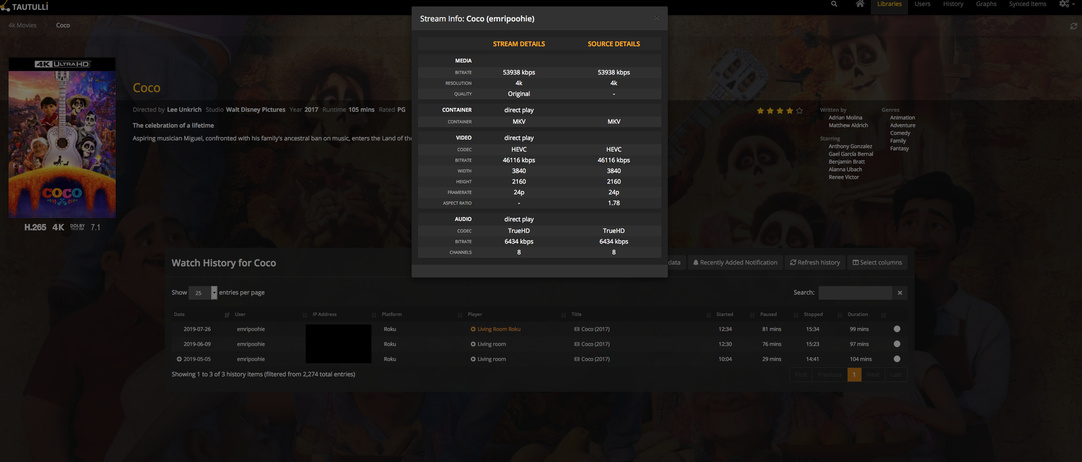Expand the 2019-05-05 history row
1082x462 pixels.
179,359
